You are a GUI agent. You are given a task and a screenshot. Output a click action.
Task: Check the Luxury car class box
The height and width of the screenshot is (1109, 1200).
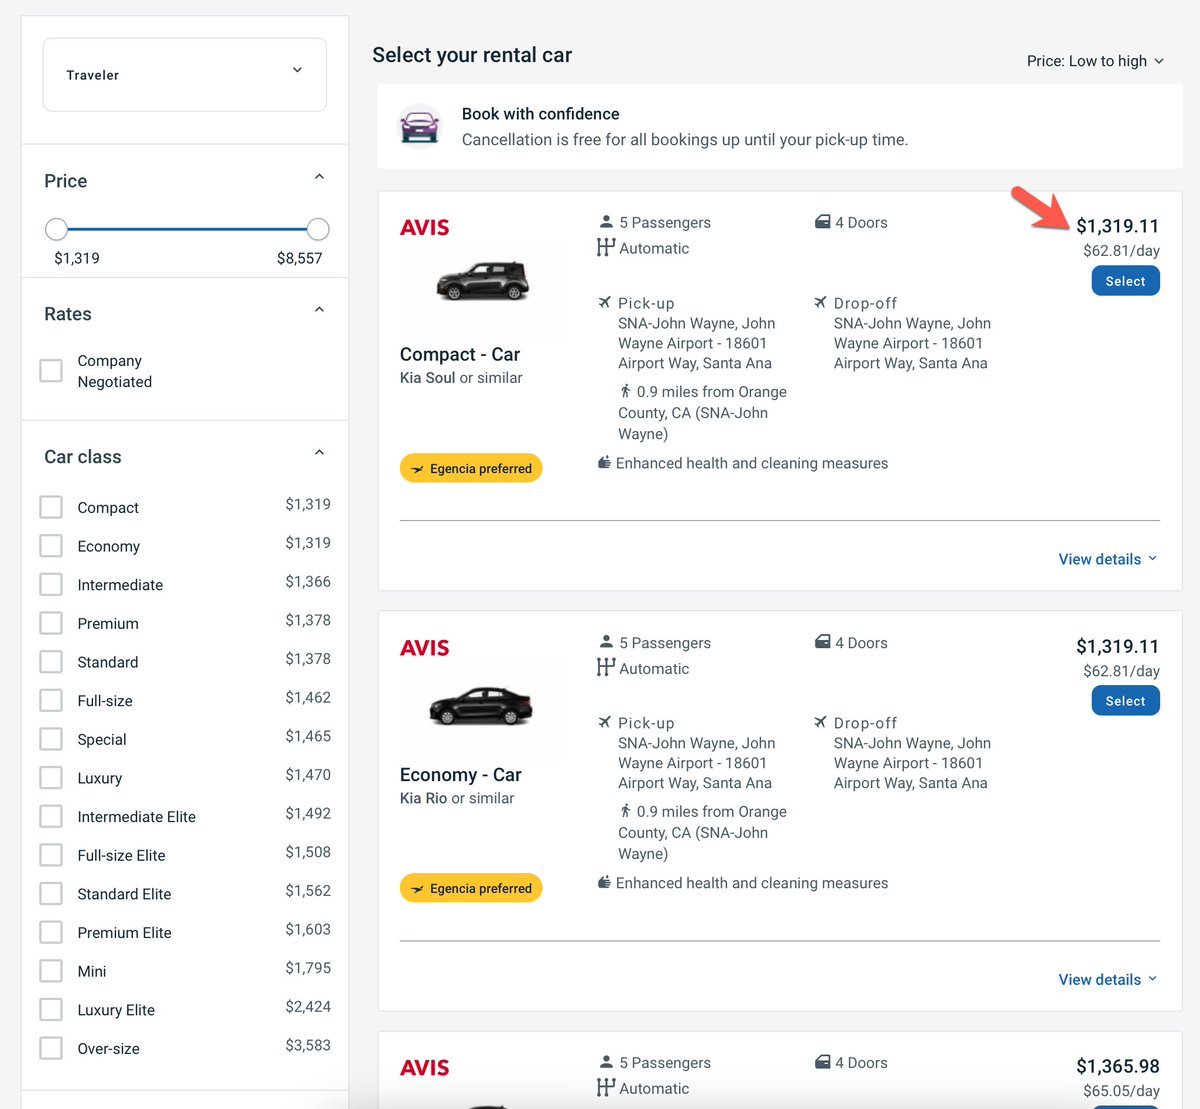pyautogui.click(x=51, y=778)
